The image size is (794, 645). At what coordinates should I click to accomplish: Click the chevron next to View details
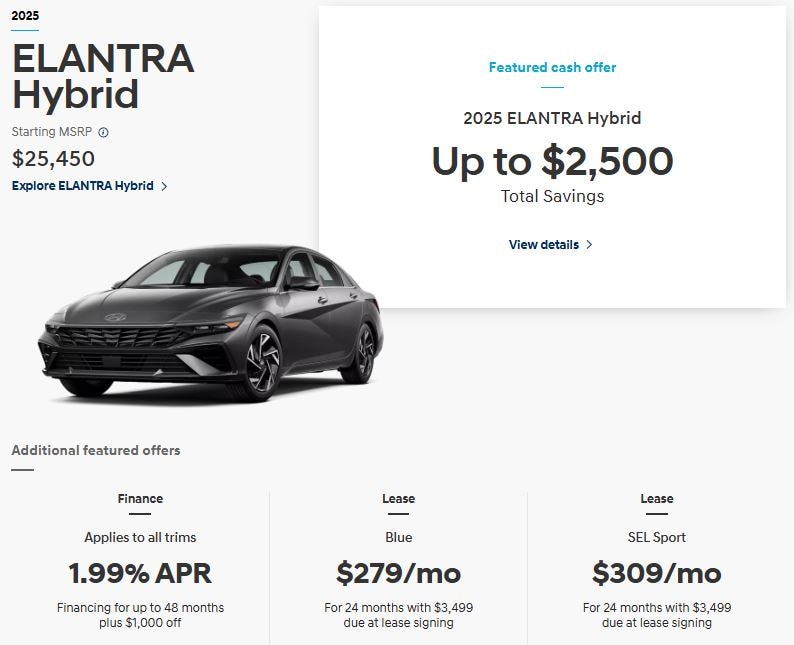pyautogui.click(x=589, y=245)
